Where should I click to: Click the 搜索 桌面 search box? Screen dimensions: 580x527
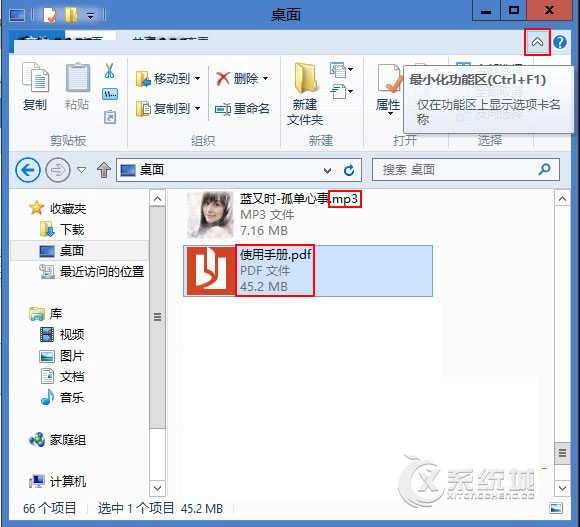[465, 170]
